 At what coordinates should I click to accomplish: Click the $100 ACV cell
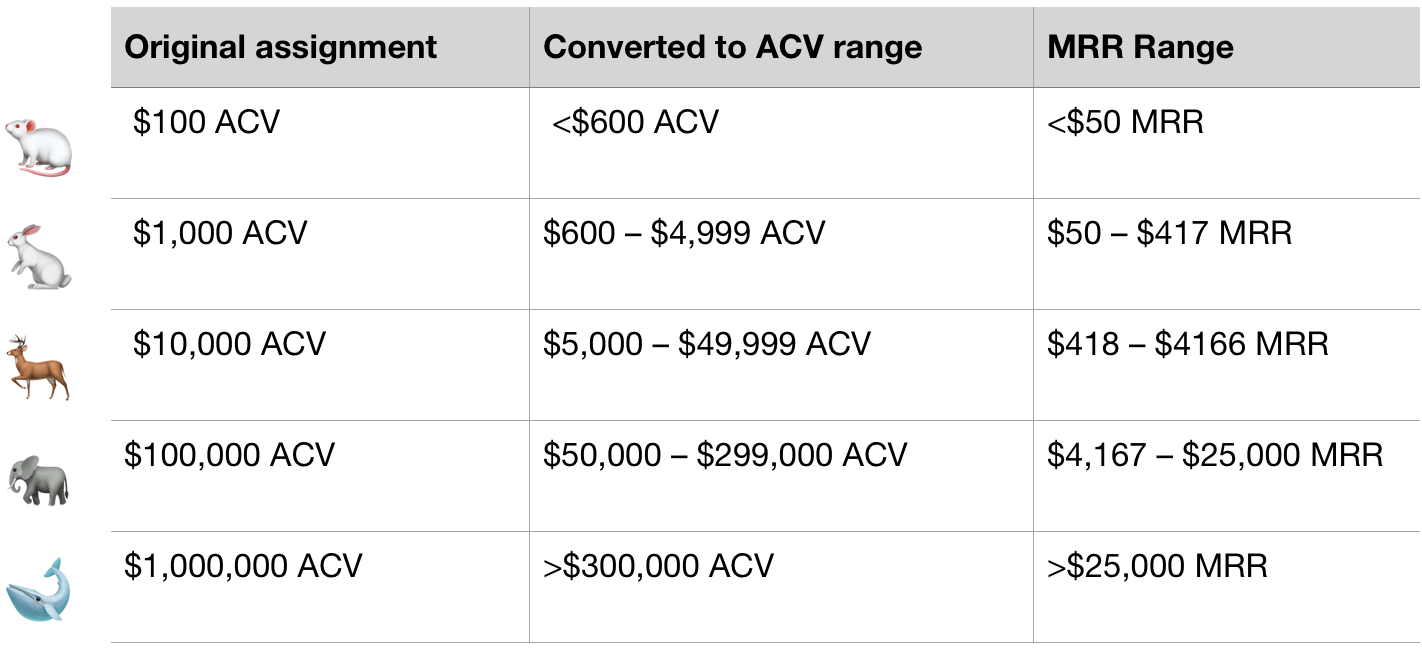pos(320,143)
